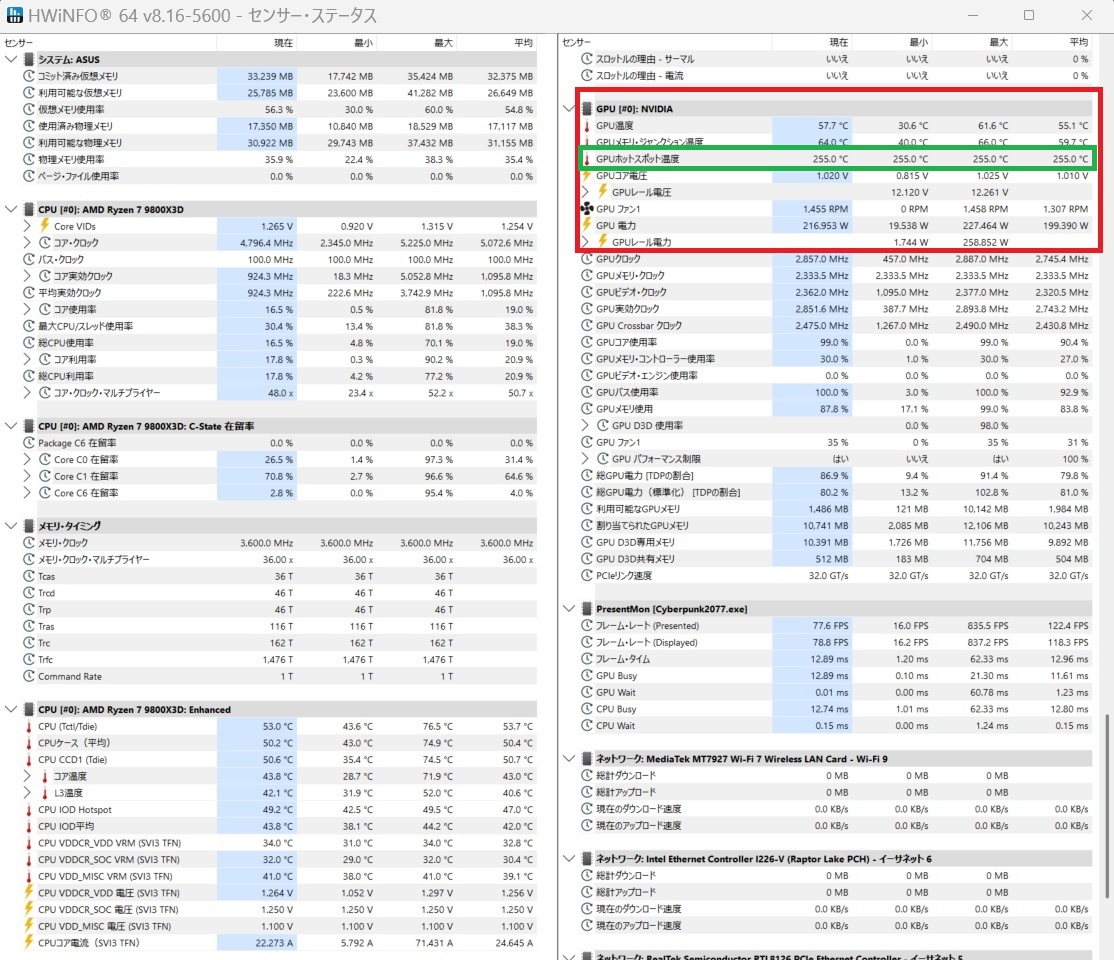Click the HWiNFO app icon in title bar
The height and width of the screenshot is (960, 1114).
point(13,15)
